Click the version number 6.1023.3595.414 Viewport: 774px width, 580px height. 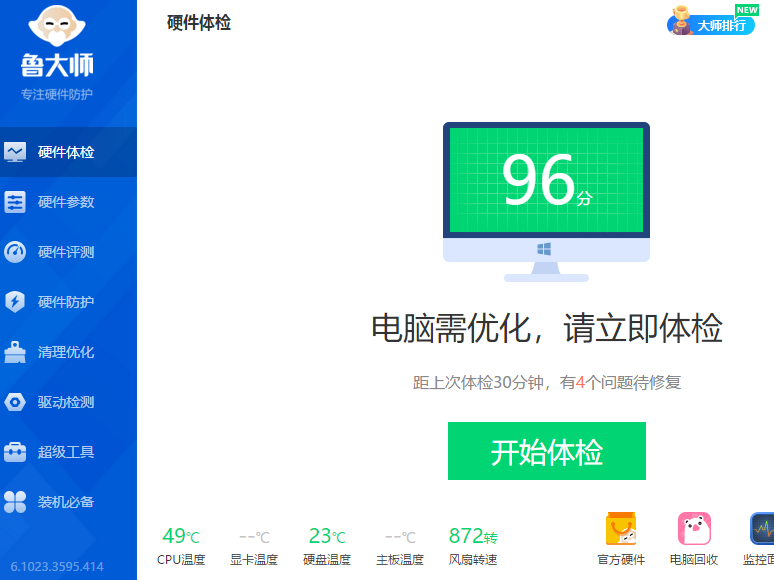57,566
